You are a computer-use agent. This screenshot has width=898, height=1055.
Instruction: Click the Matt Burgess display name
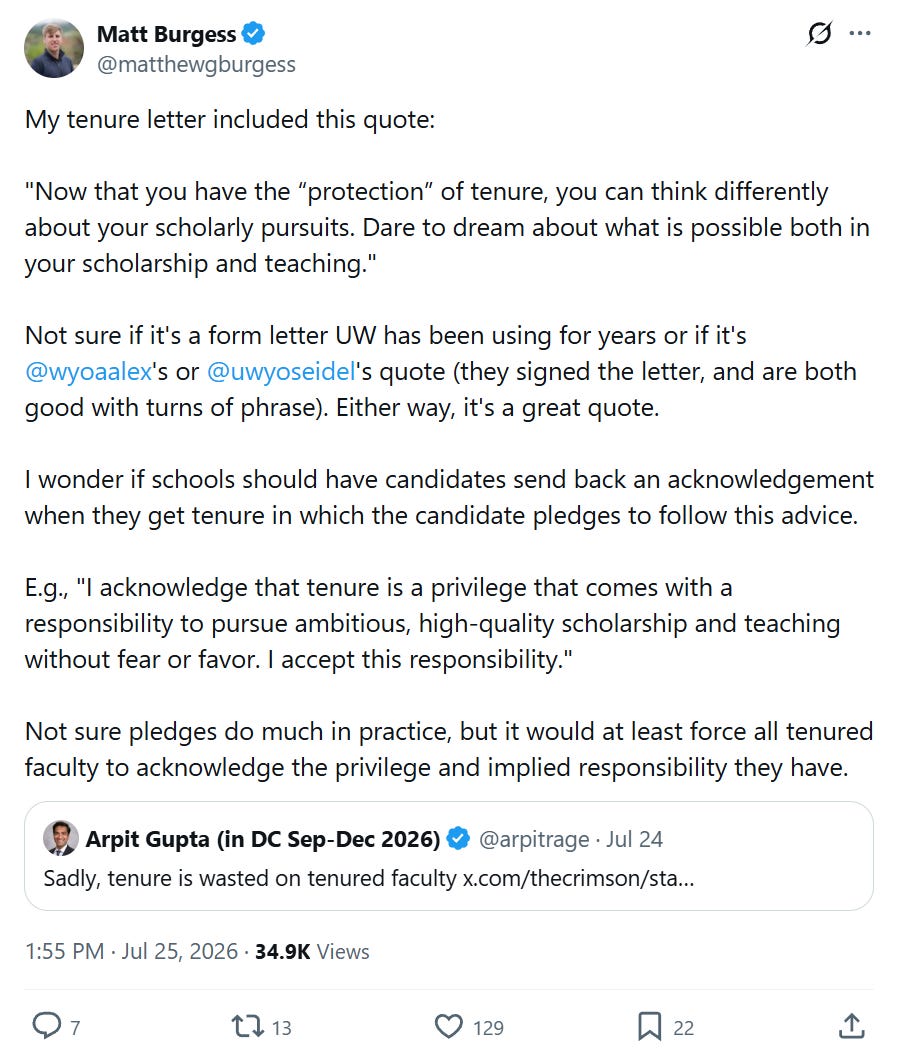click(x=166, y=34)
